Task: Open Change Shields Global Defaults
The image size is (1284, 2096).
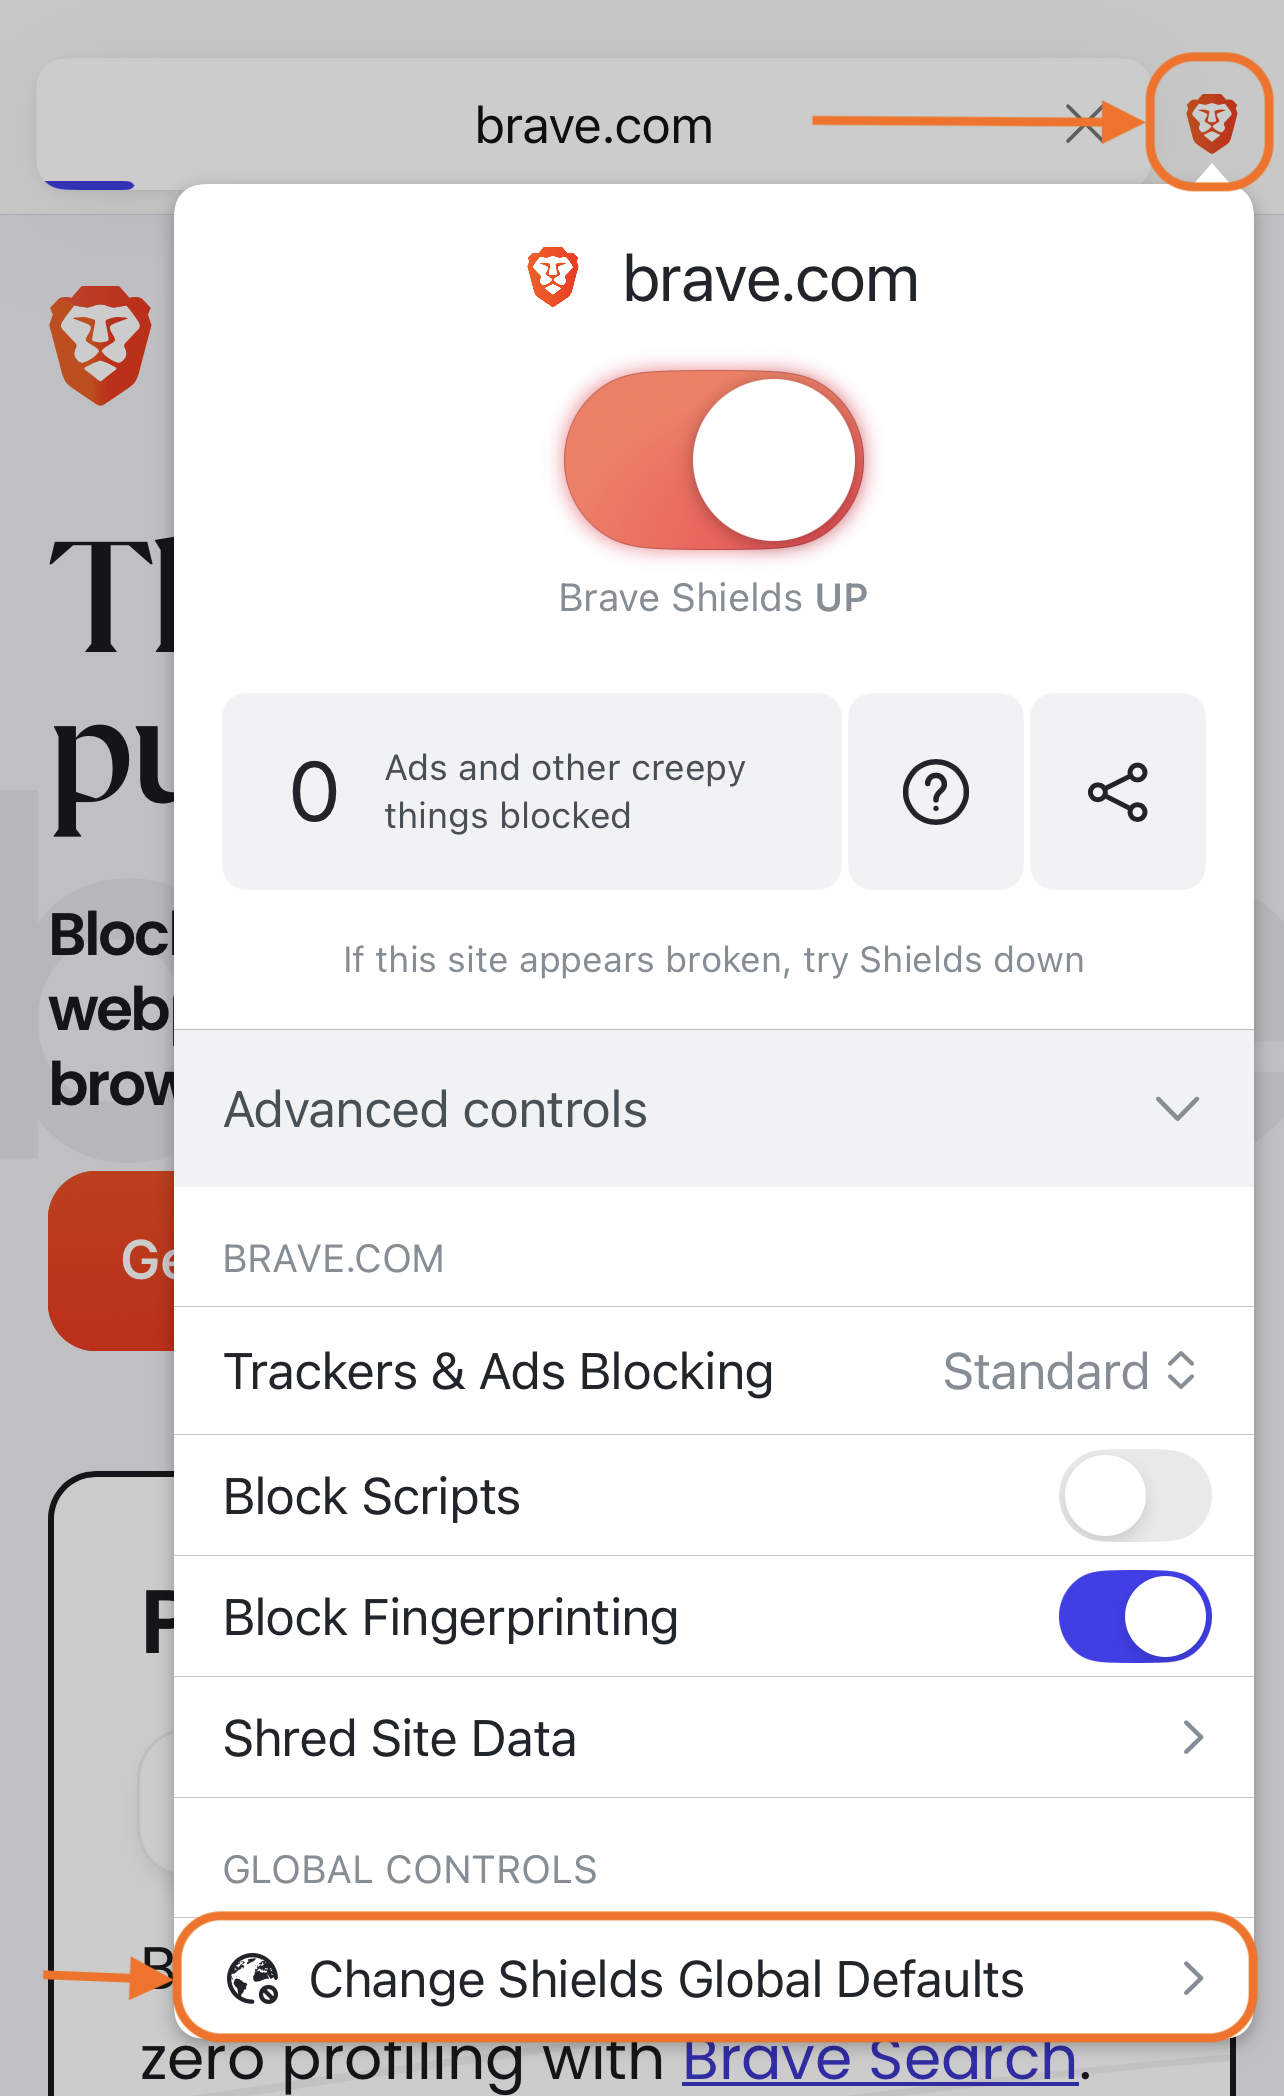Action: point(666,1979)
